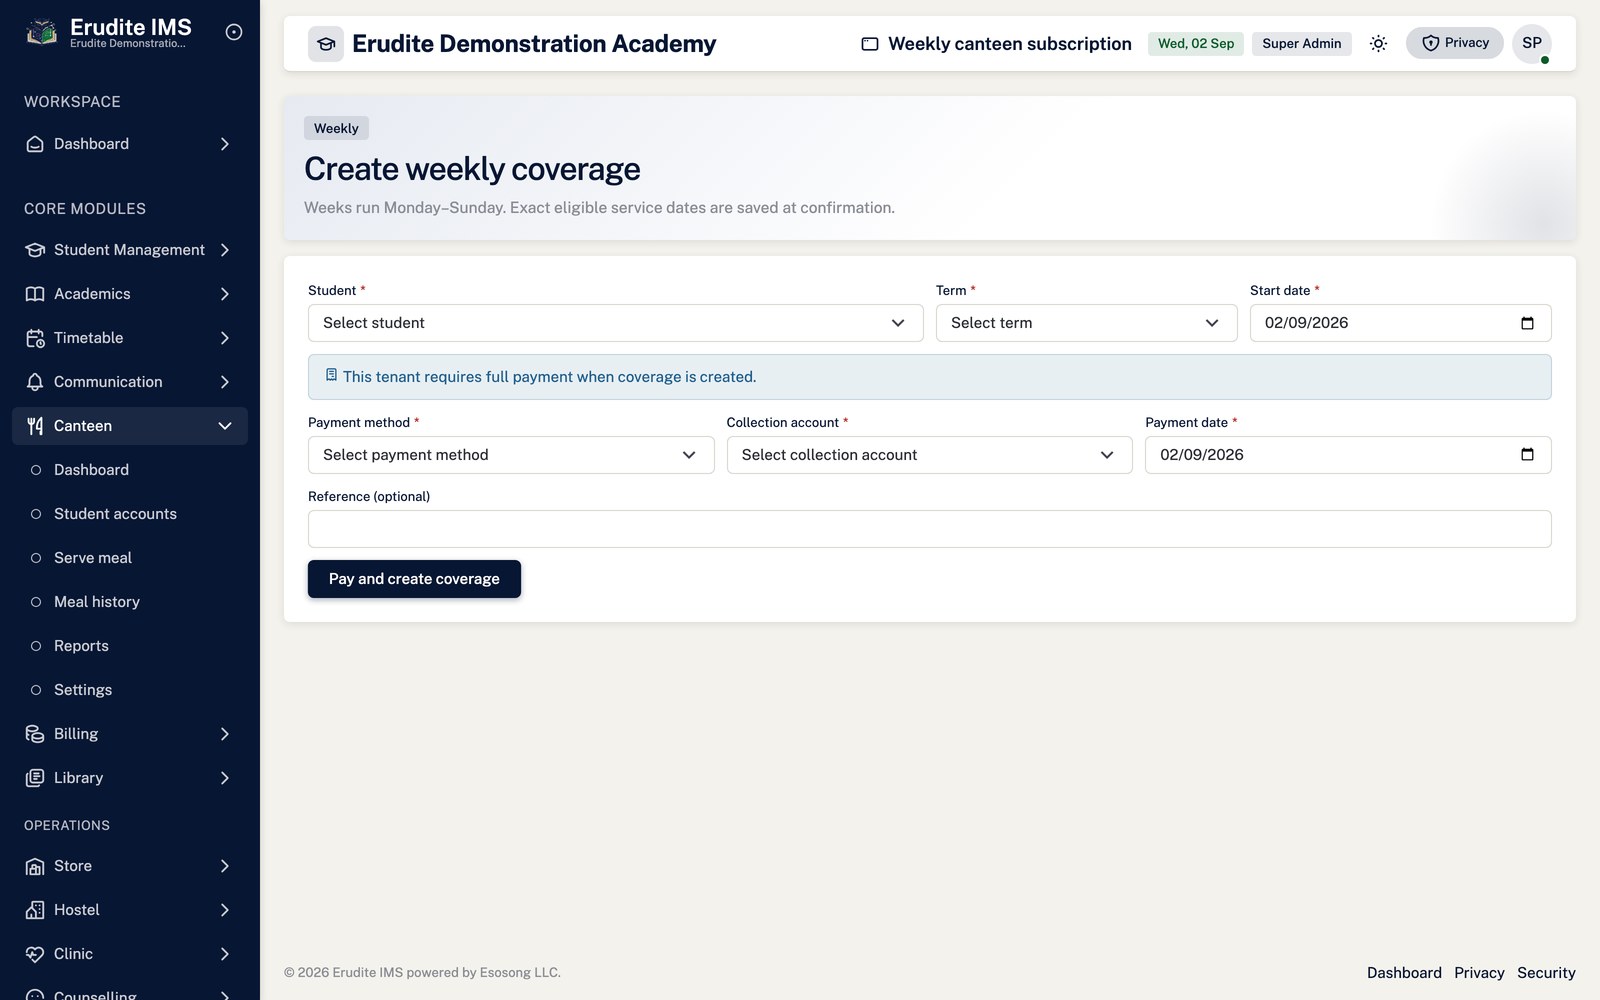The height and width of the screenshot is (1000, 1600).
Task: Click the Start date field
Action: tap(1400, 323)
